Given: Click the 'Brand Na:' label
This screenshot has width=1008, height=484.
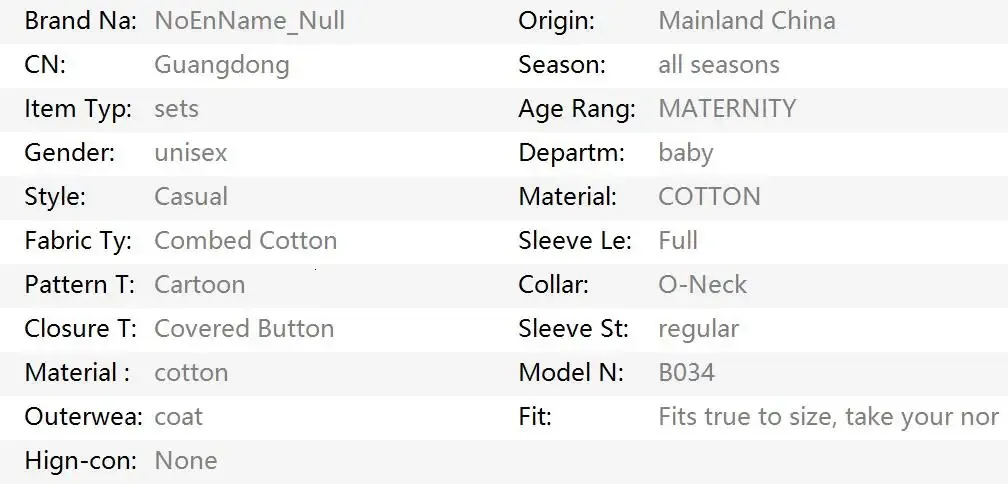Looking at the screenshot, I should tap(80, 21).
